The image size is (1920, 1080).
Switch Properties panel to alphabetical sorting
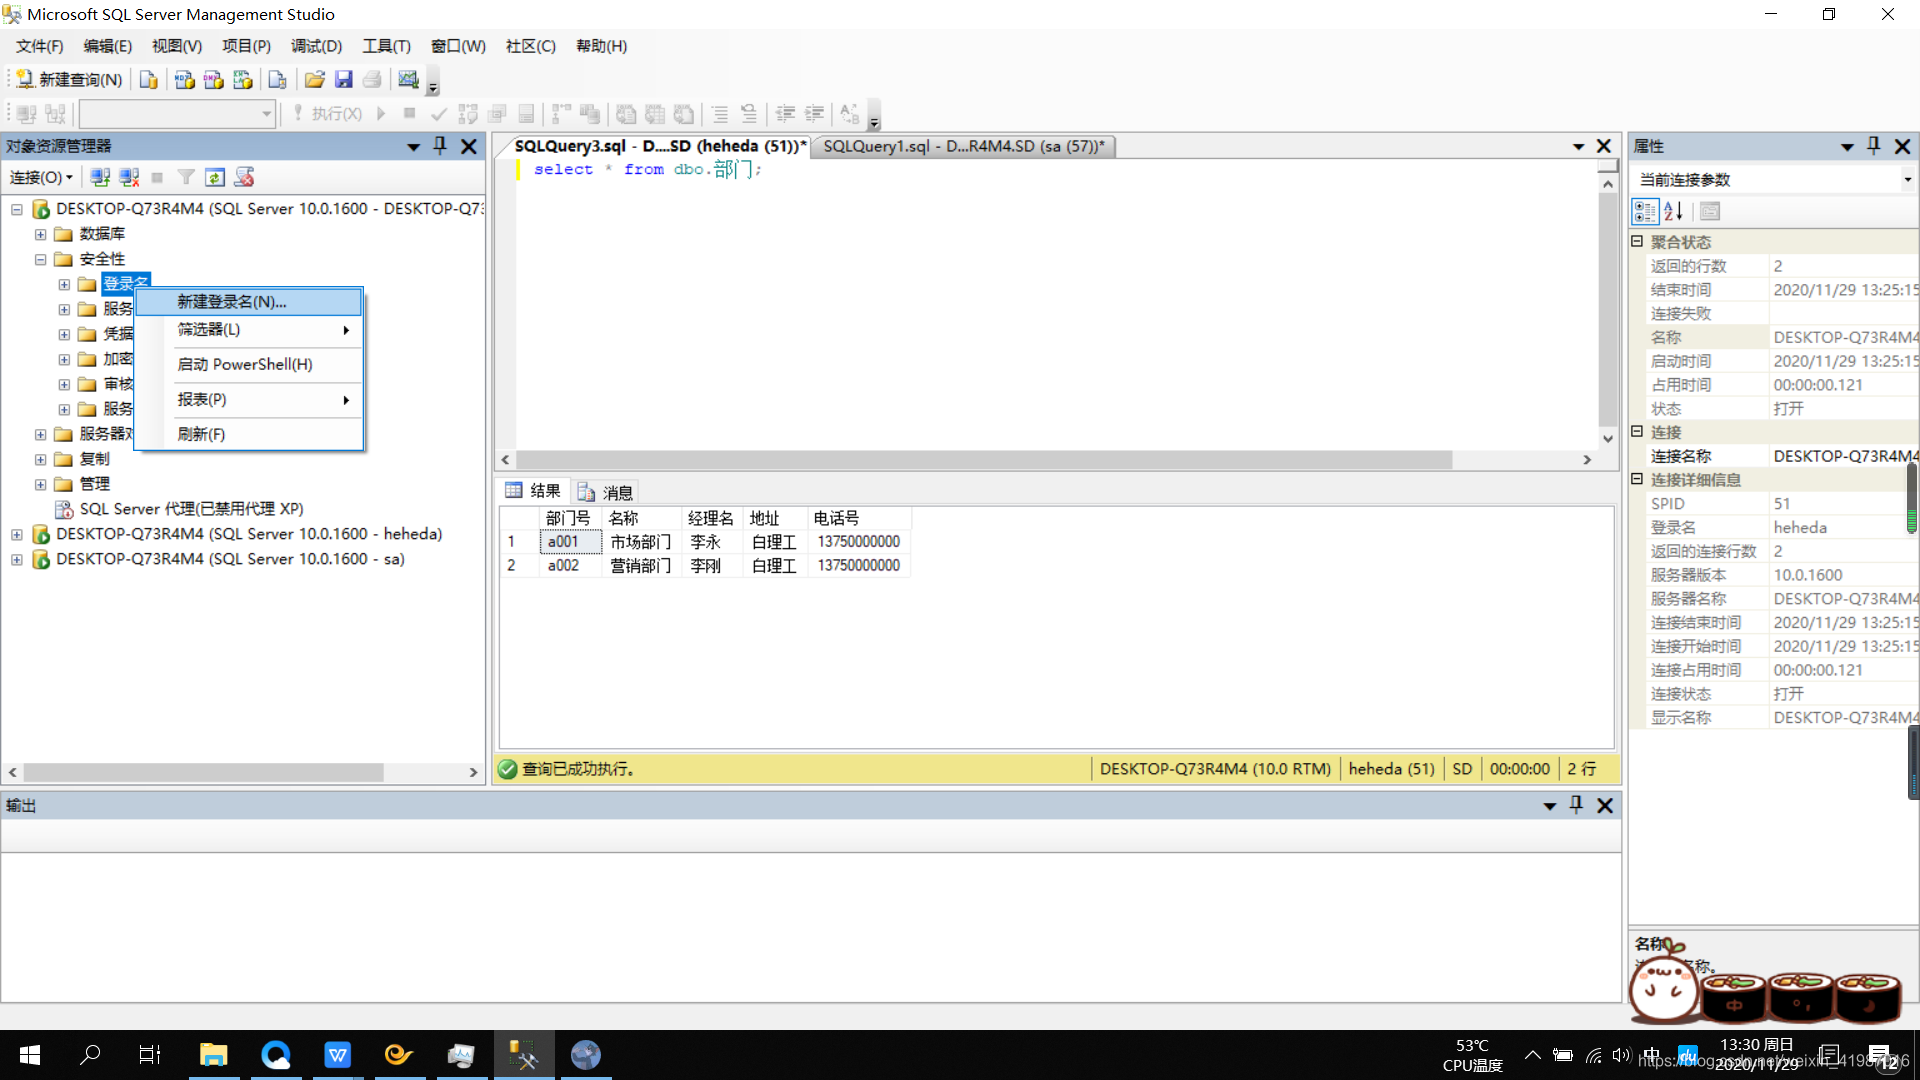(x=1673, y=211)
